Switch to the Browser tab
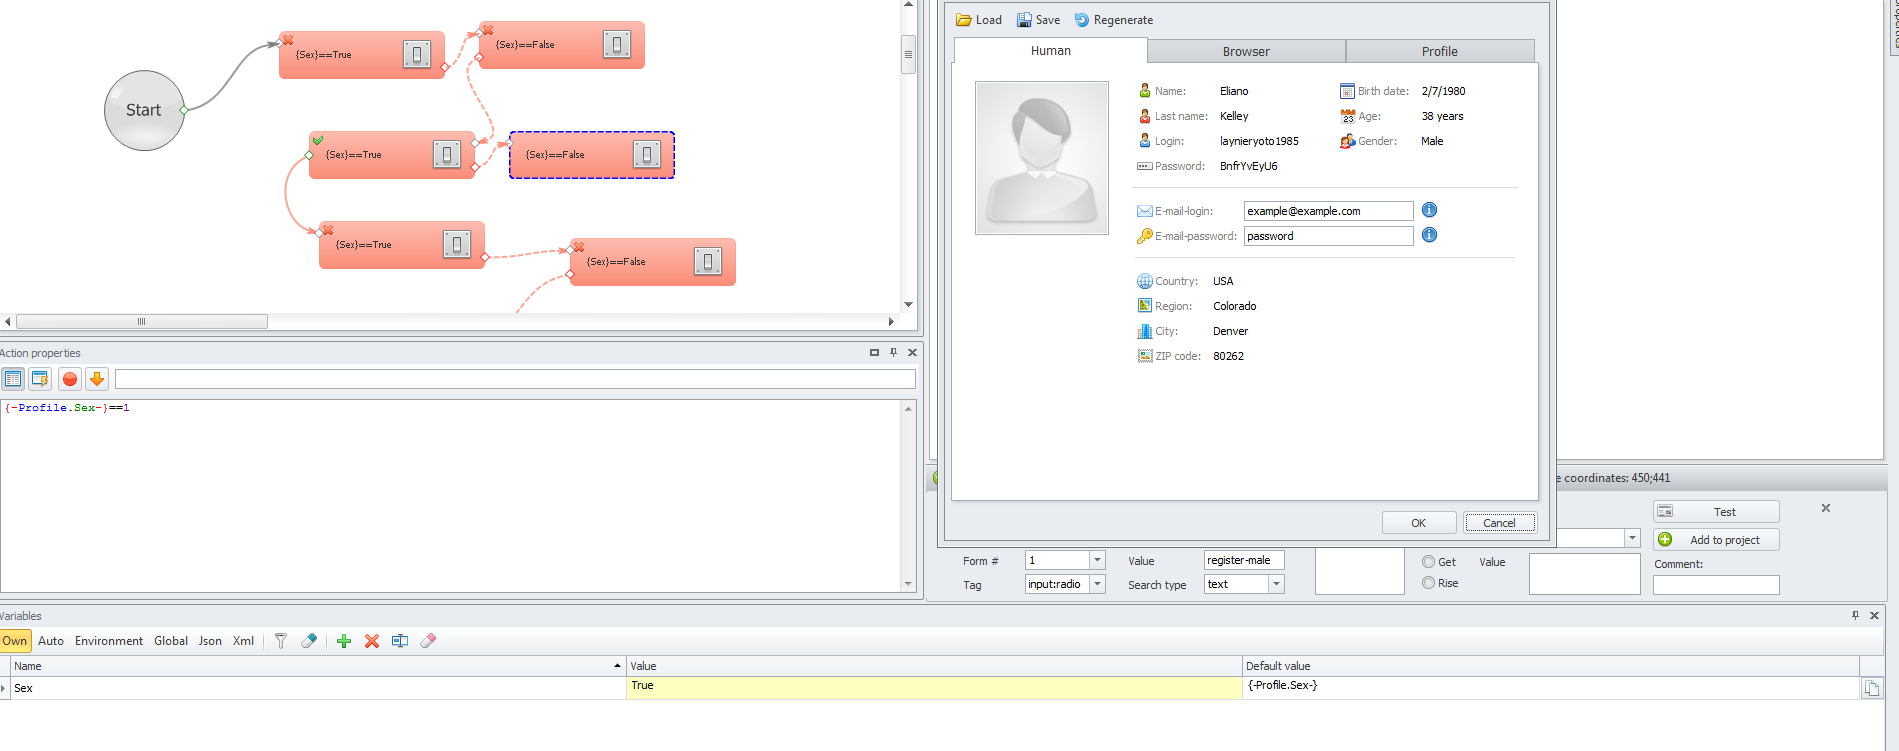Image resolution: width=1899 pixels, height=751 pixels. point(1246,51)
